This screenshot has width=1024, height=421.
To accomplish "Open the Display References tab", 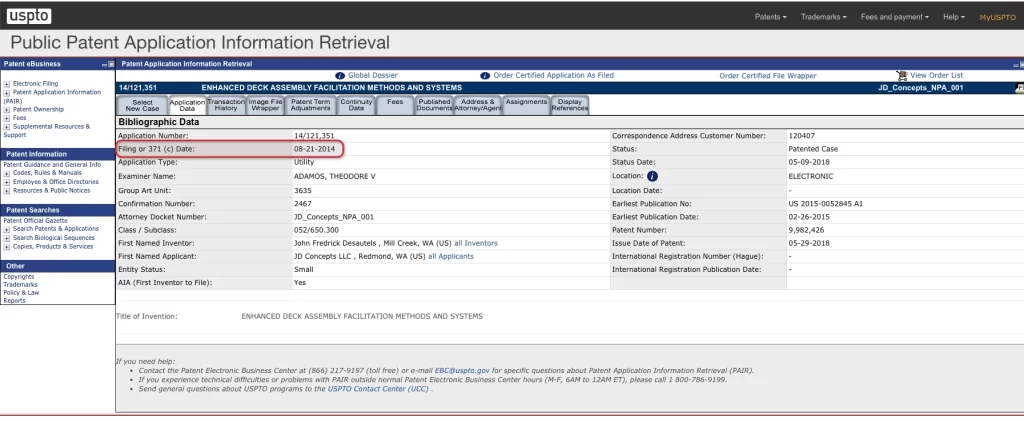I will (569, 106).
